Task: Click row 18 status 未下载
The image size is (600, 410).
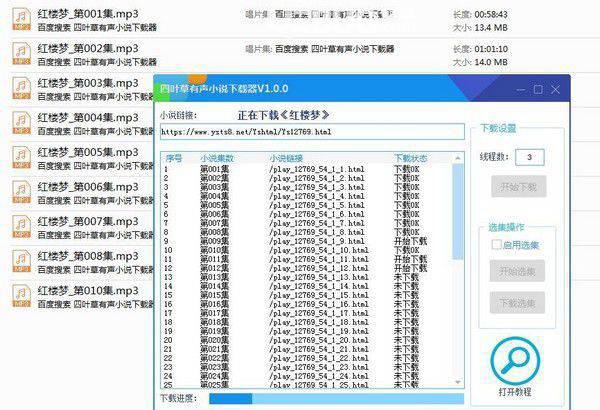Action: click(406, 322)
